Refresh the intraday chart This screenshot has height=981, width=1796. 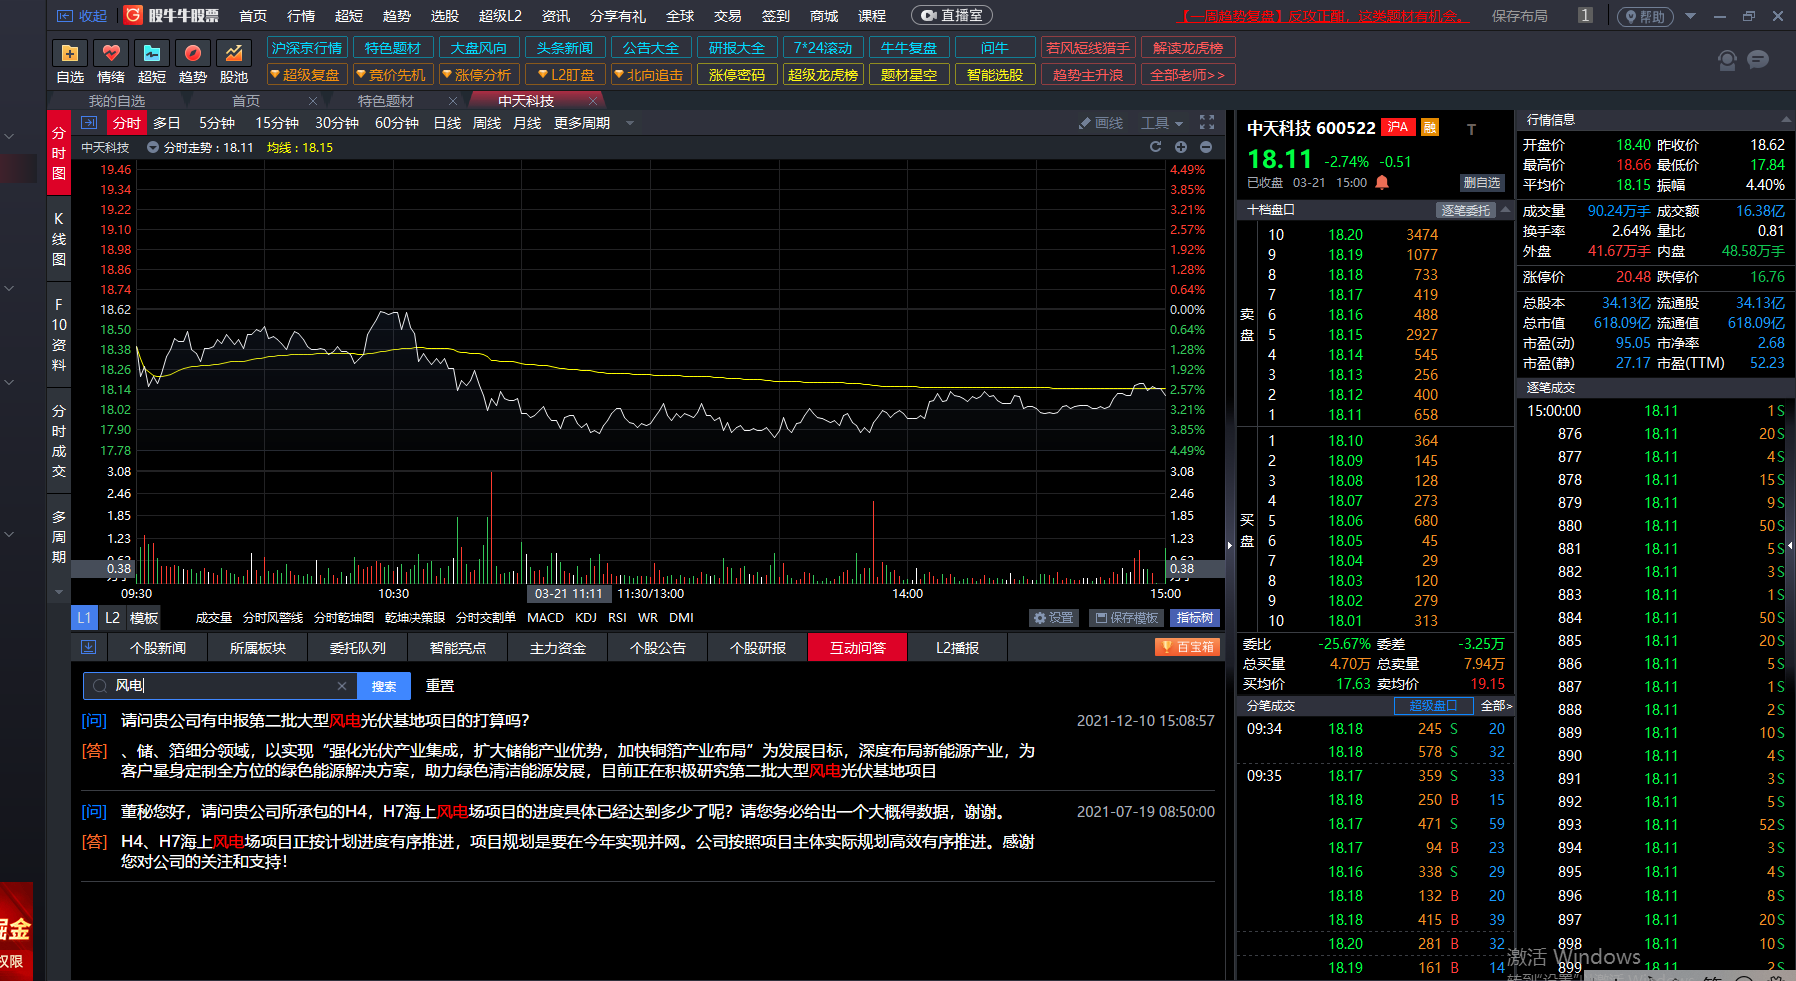1156,147
